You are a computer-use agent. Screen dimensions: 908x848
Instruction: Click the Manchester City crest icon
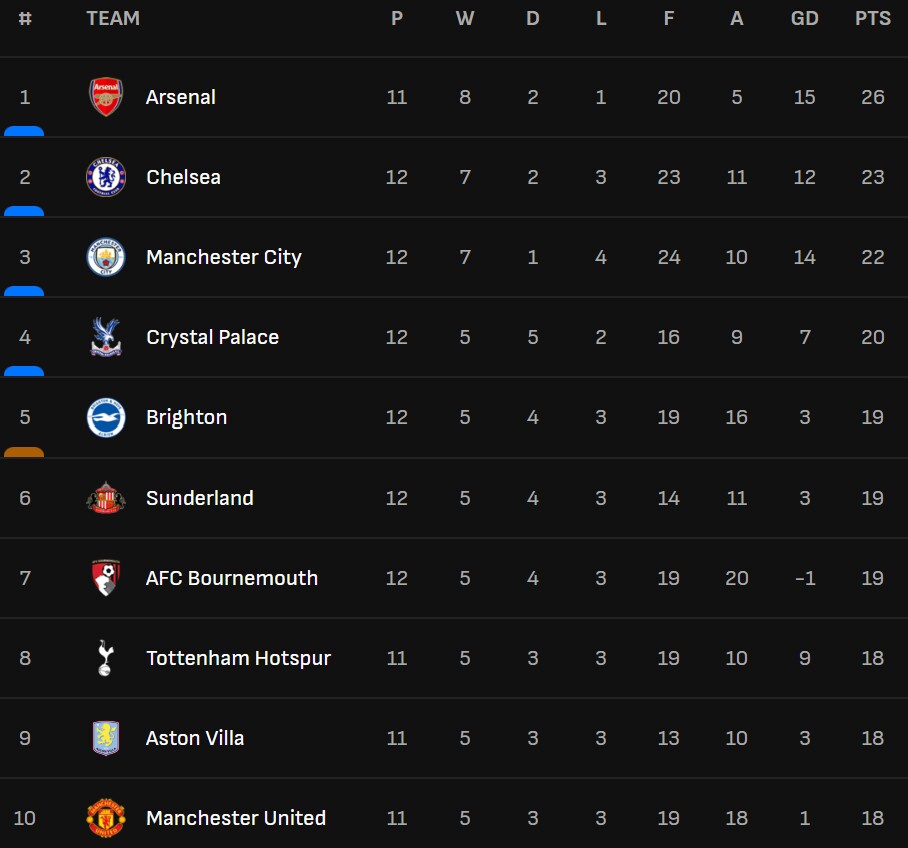pos(105,257)
